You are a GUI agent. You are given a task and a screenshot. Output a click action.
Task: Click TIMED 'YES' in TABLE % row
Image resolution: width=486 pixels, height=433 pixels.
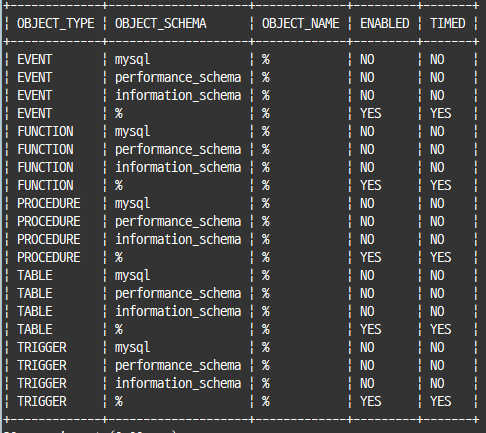click(441, 330)
